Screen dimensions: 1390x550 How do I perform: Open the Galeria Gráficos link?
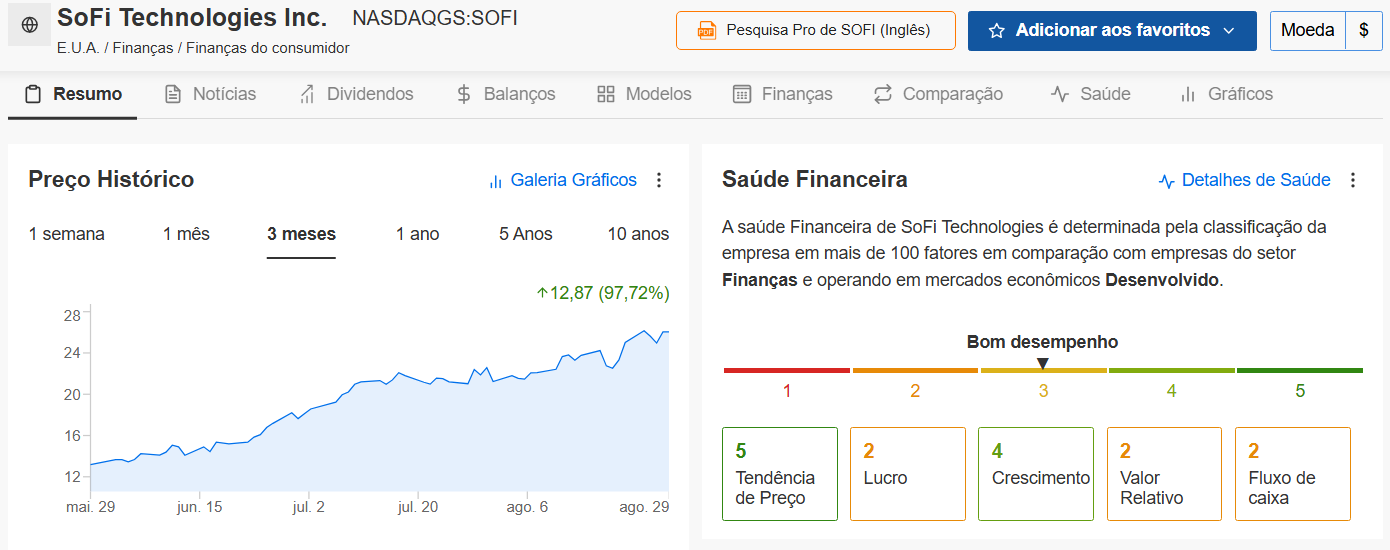[x=574, y=180]
